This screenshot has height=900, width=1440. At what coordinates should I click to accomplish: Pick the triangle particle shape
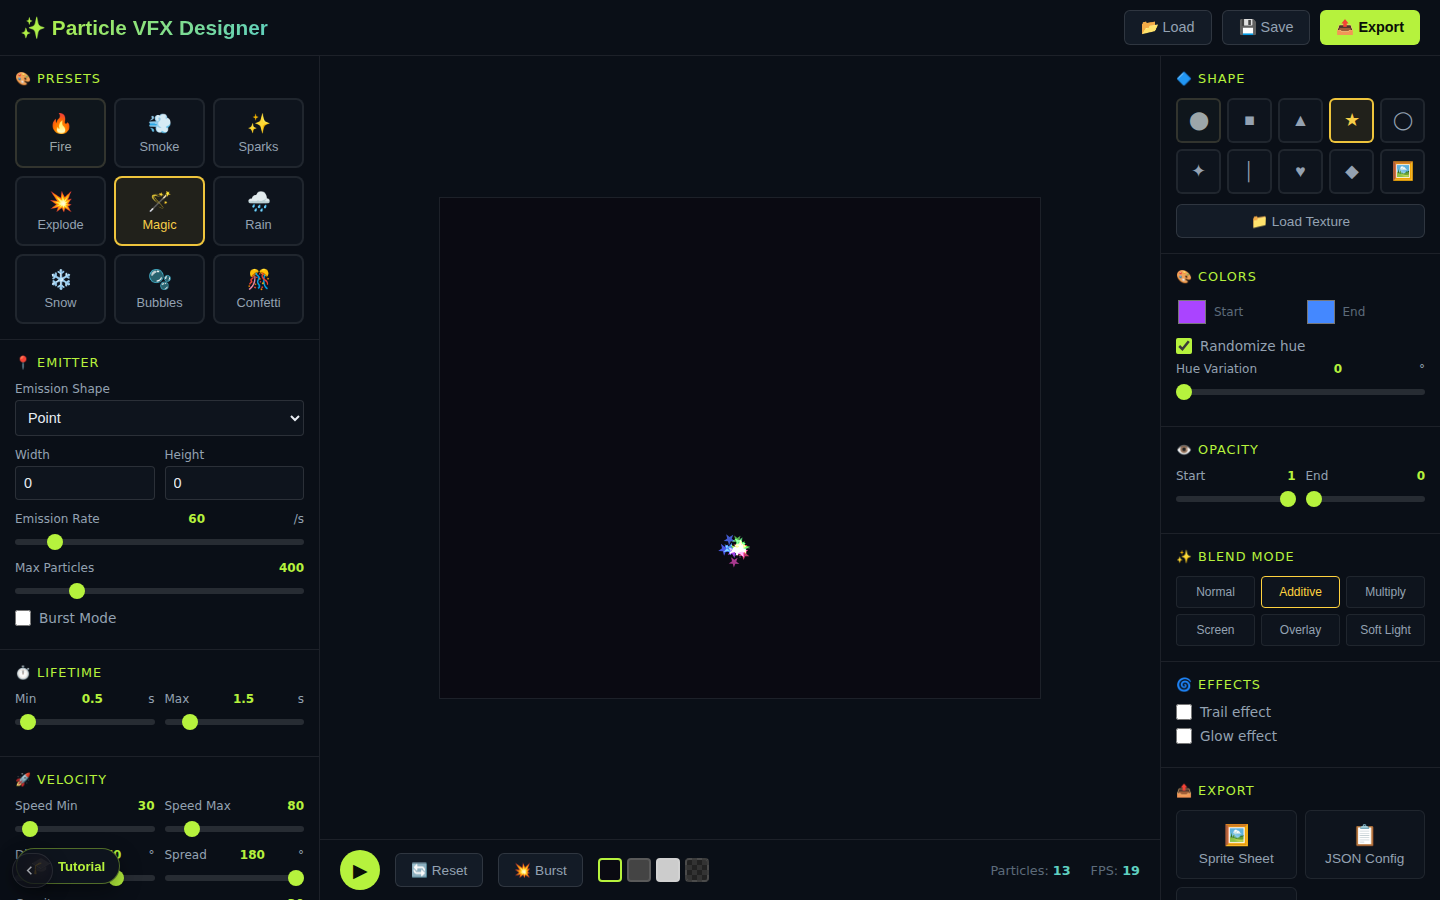pyautogui.click(x=1300, y=121)
